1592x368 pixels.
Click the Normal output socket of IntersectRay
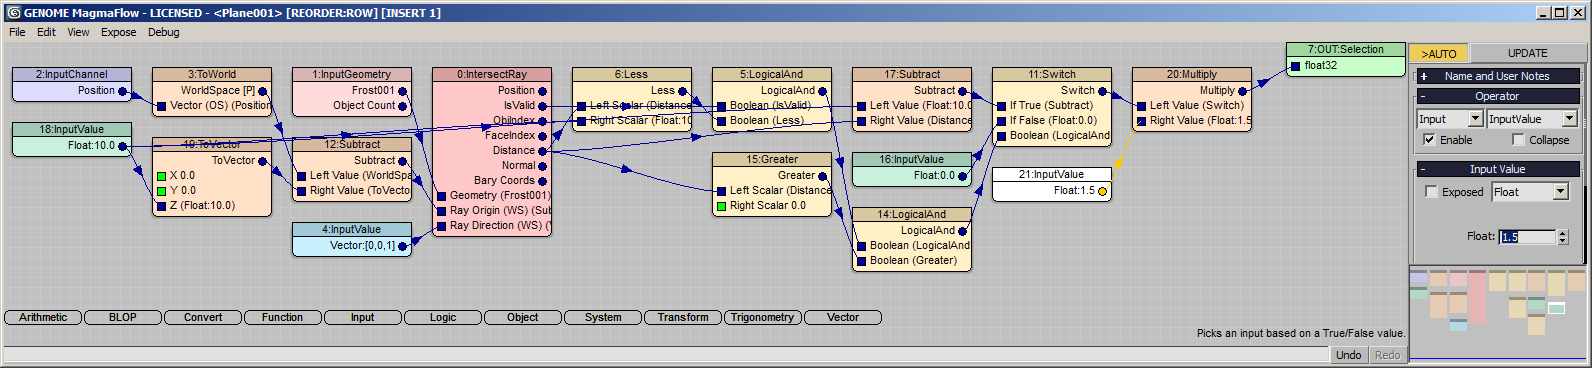543,166
